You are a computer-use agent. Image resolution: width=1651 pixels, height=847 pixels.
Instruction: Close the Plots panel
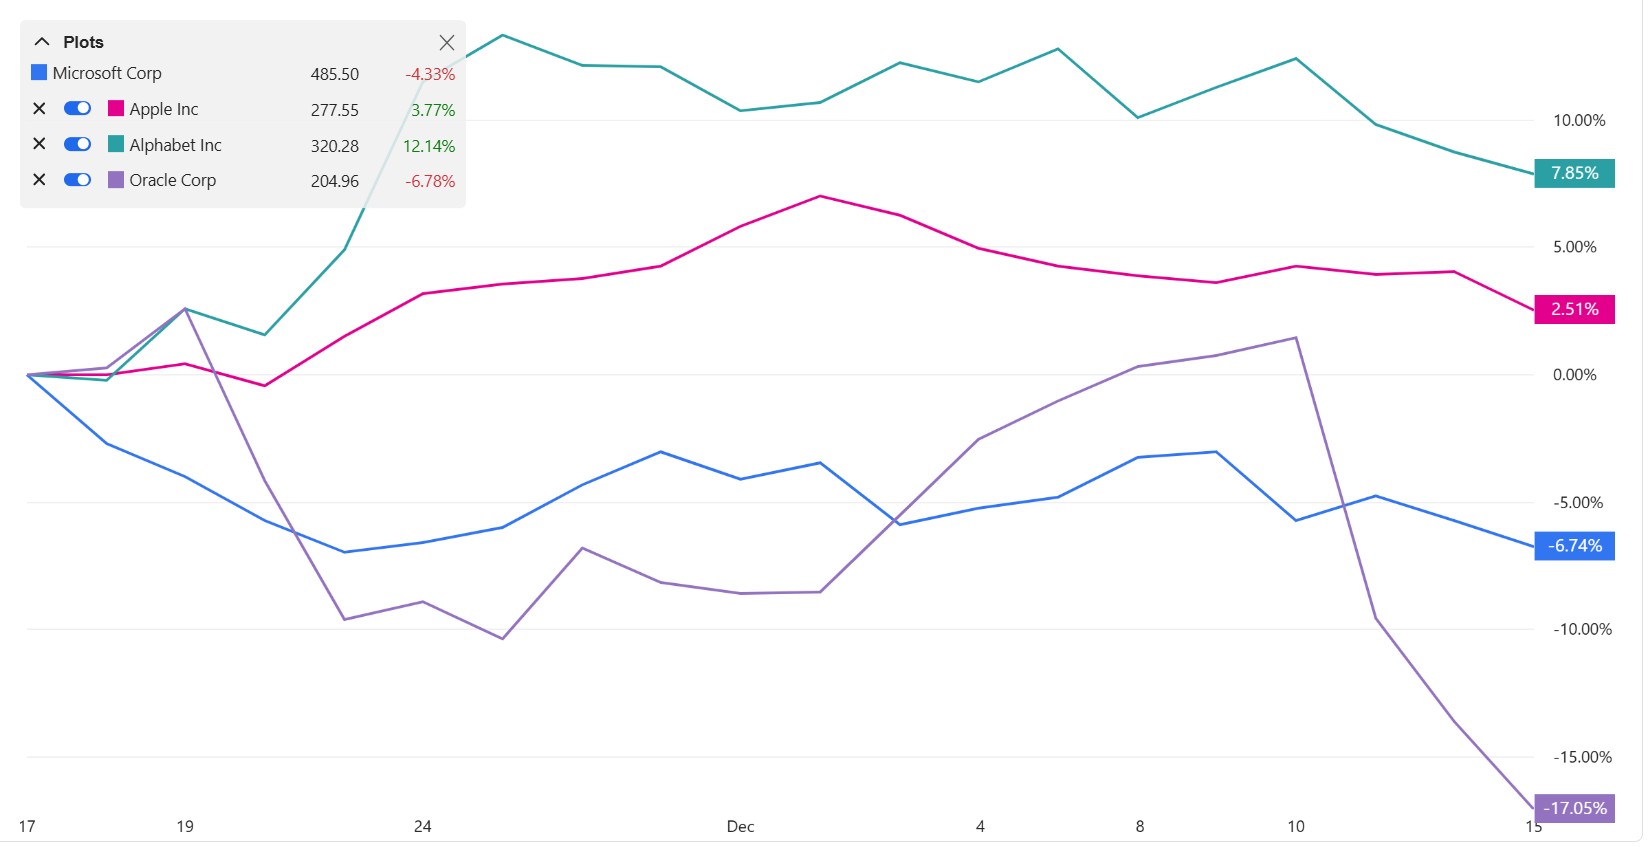(x=446, y=42)
